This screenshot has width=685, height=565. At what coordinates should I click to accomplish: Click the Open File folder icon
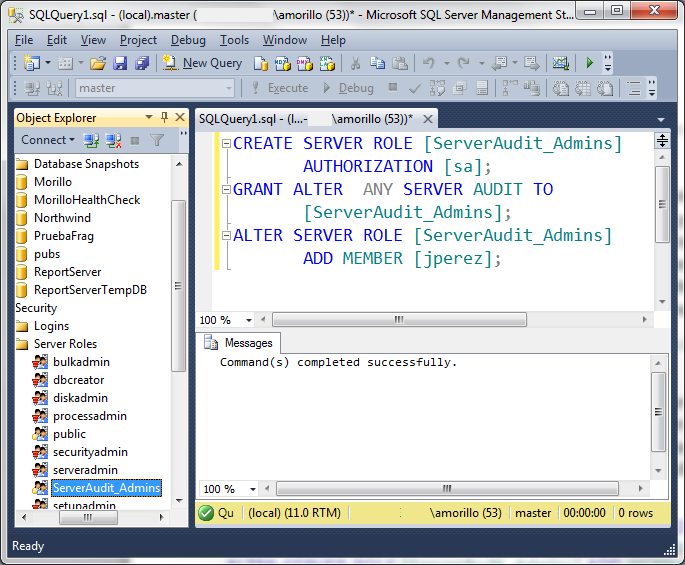pyautogui.click(x=98, y=63)
